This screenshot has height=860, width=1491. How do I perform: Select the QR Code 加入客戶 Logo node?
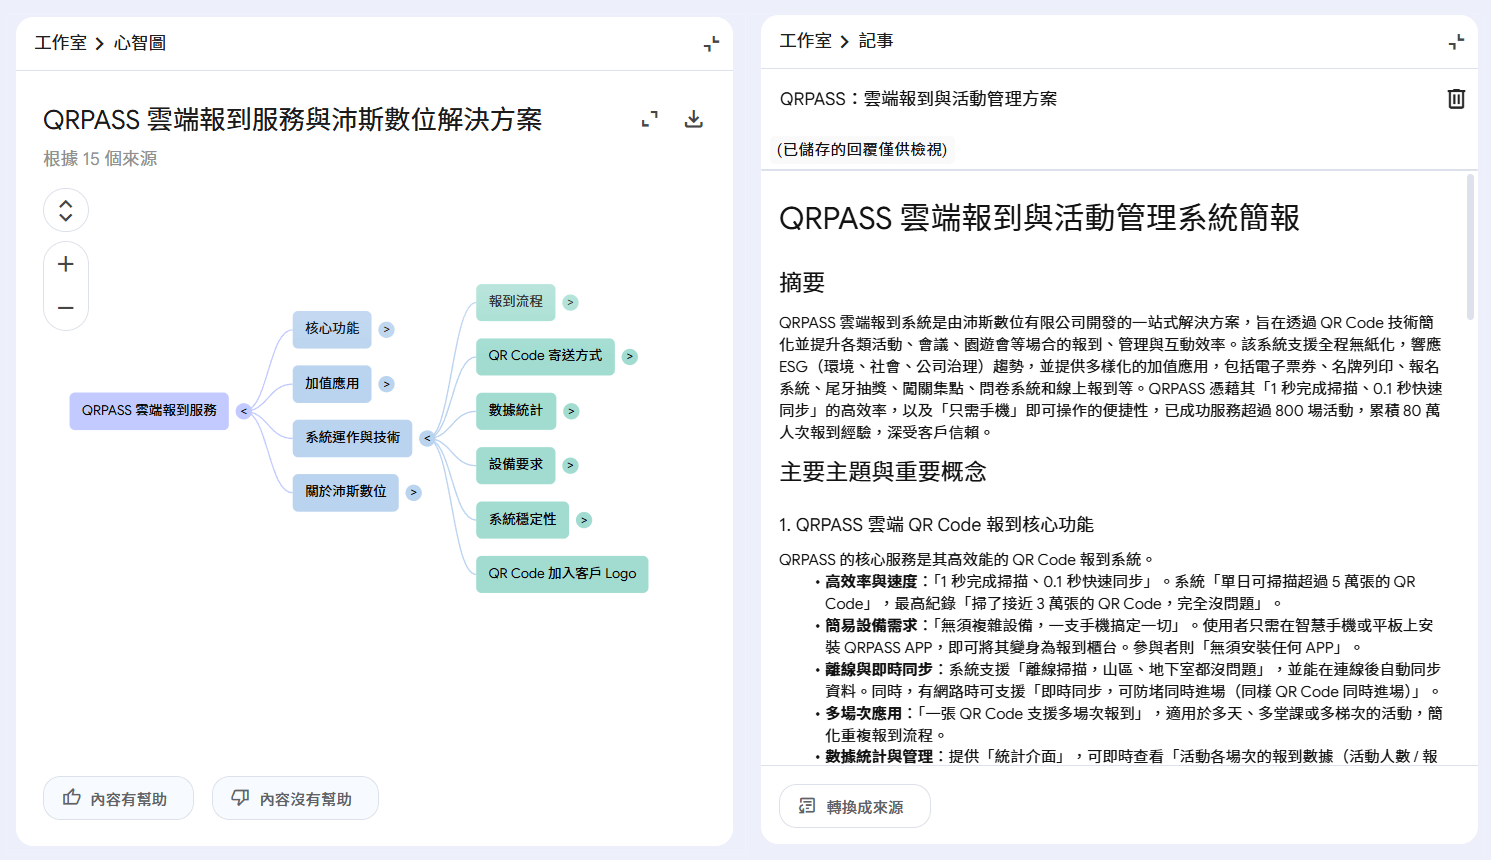tap(562, 574)
